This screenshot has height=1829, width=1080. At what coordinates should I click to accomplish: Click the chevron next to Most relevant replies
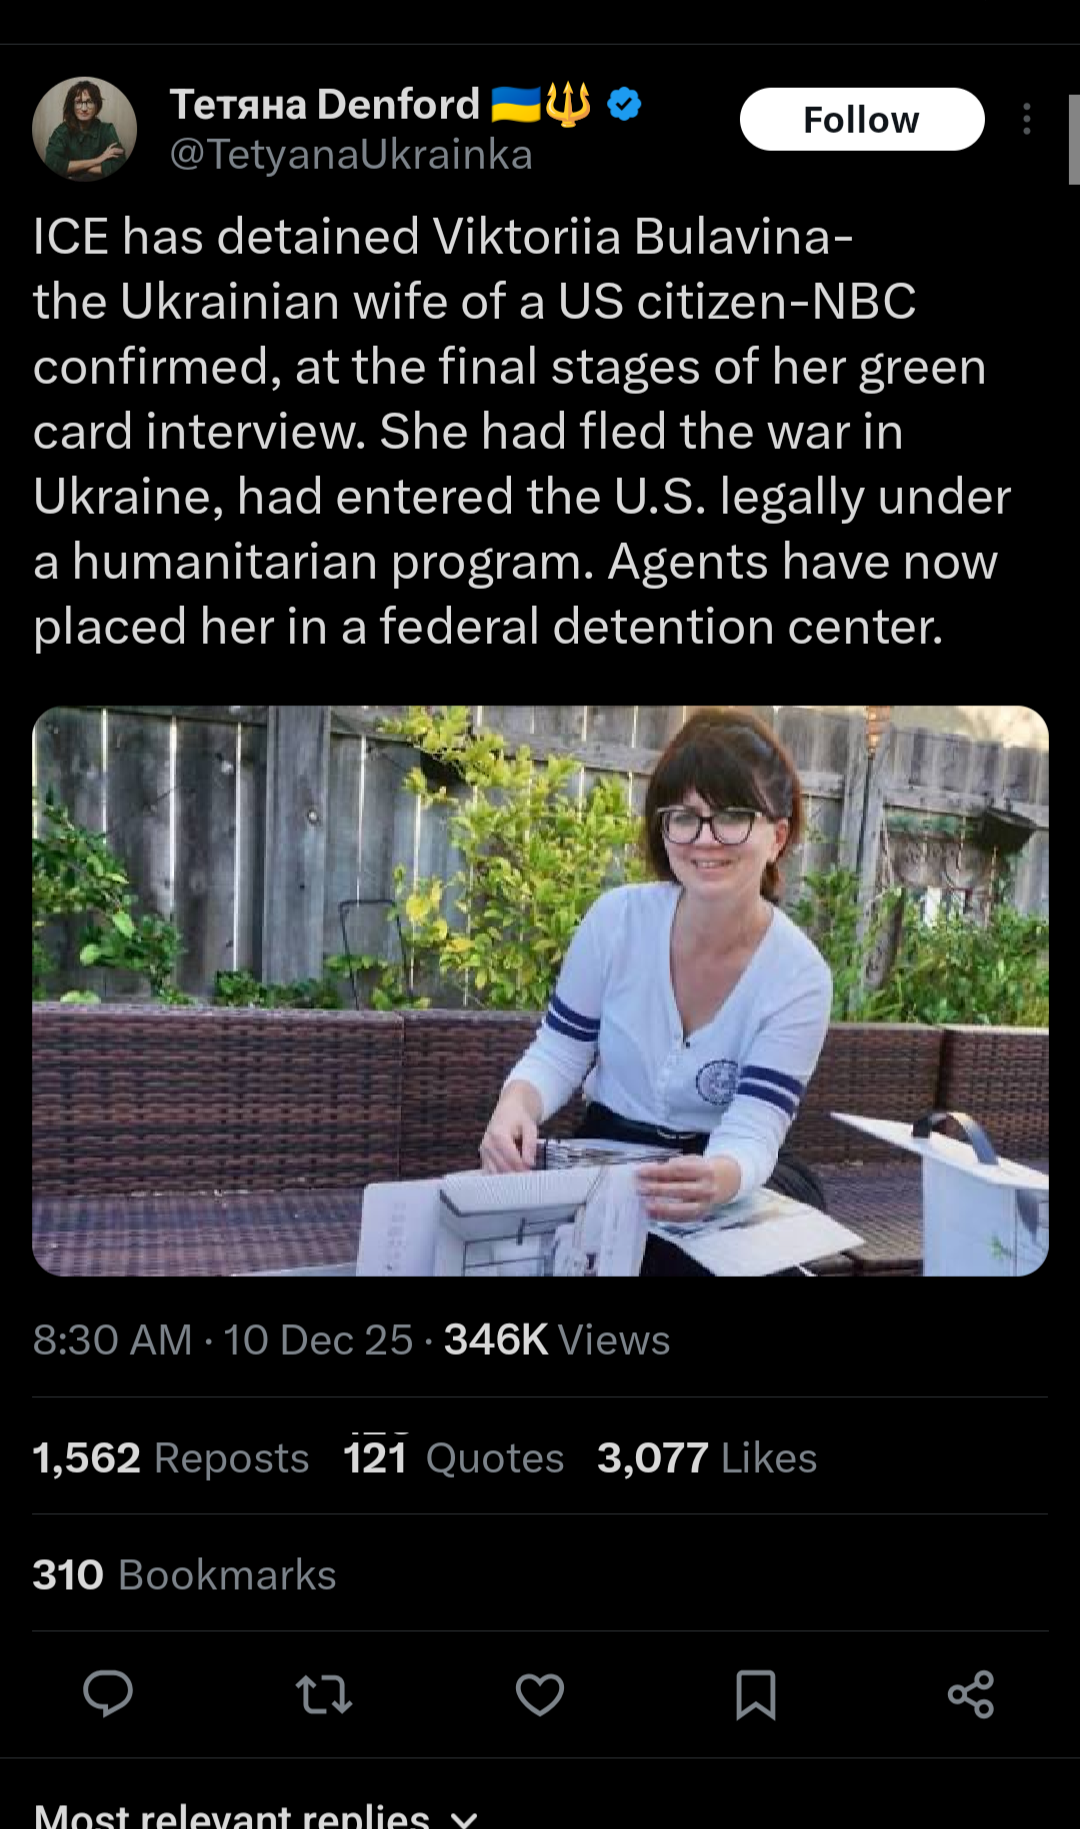pos(464,1818)
